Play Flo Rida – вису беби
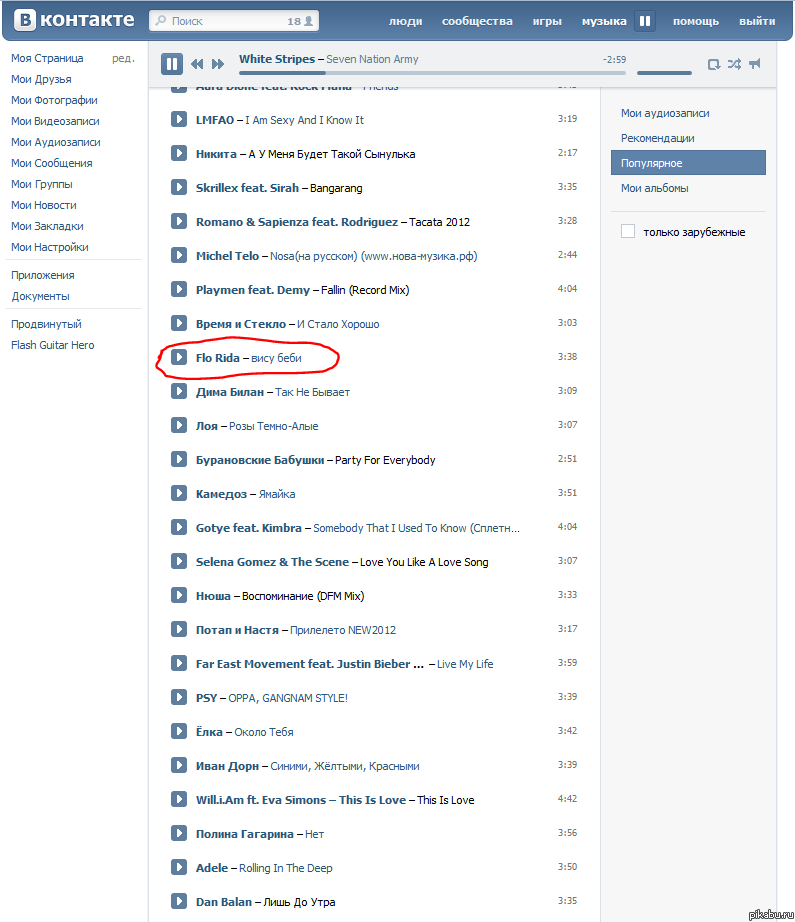This screenshot has height=922, width=795. (x=179, y=357)
